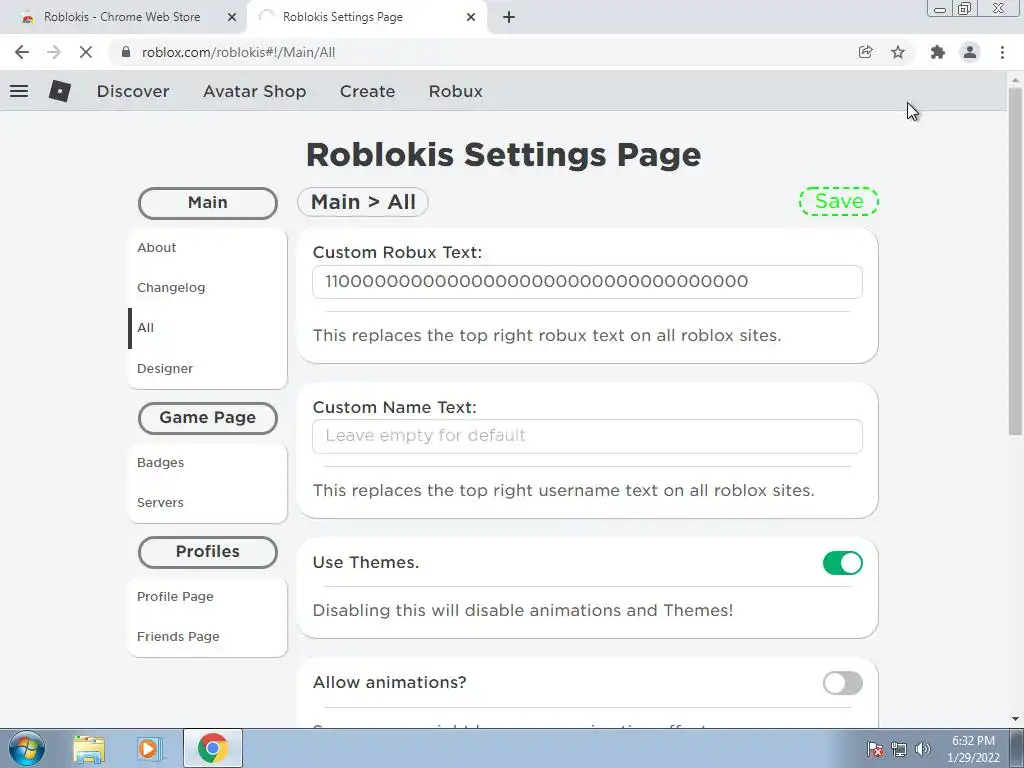This screenshot has width=1024, height=768.
Task: Click the Show desktop strip at taskbar end
Action: [x=1016, y=749]
